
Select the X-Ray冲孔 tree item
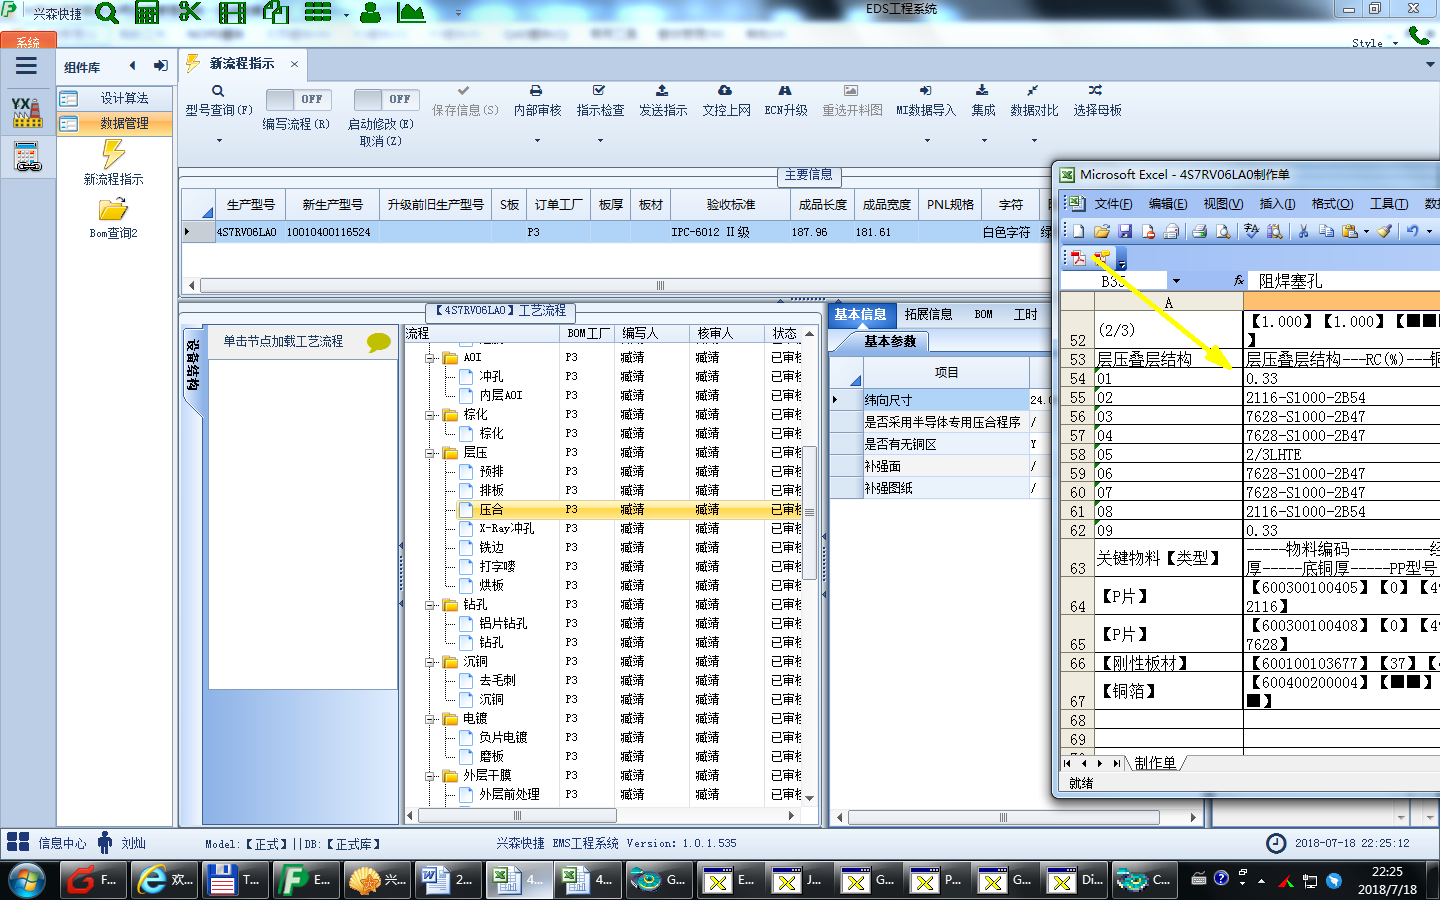[506, 529]
